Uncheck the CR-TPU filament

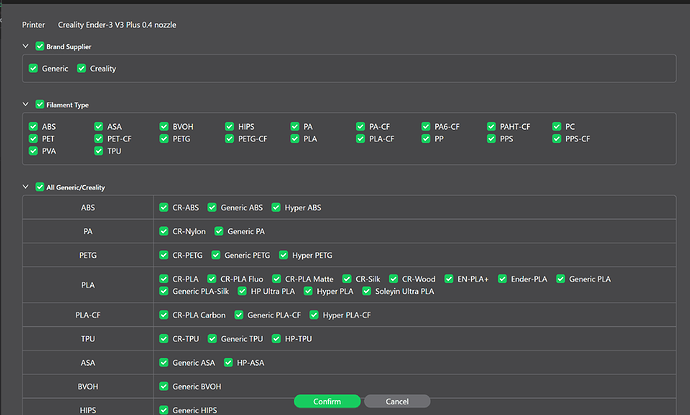tap(164, 338)
